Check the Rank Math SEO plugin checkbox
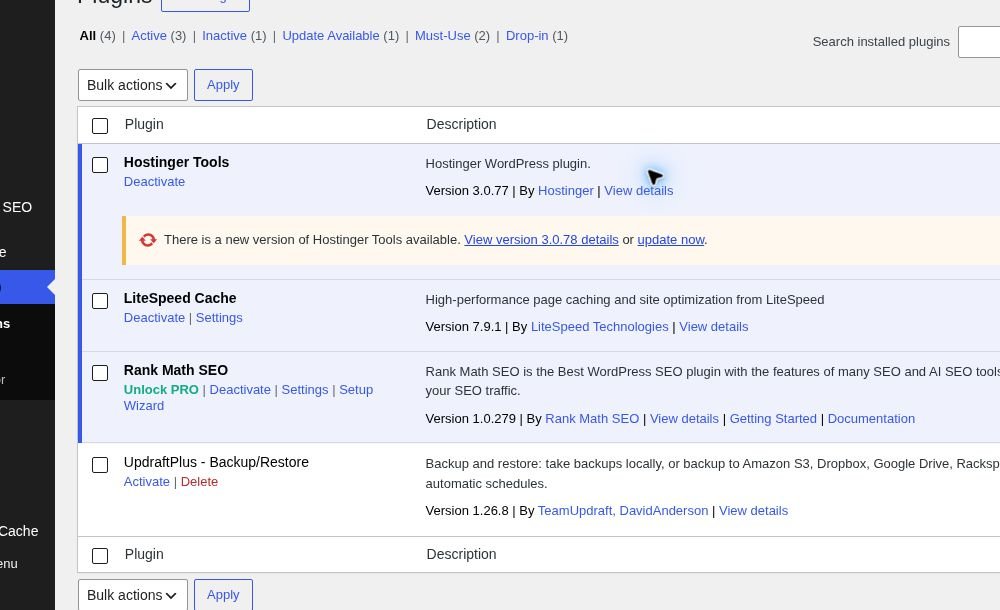This screenshot has height=610, width=1000. [100, 373]
